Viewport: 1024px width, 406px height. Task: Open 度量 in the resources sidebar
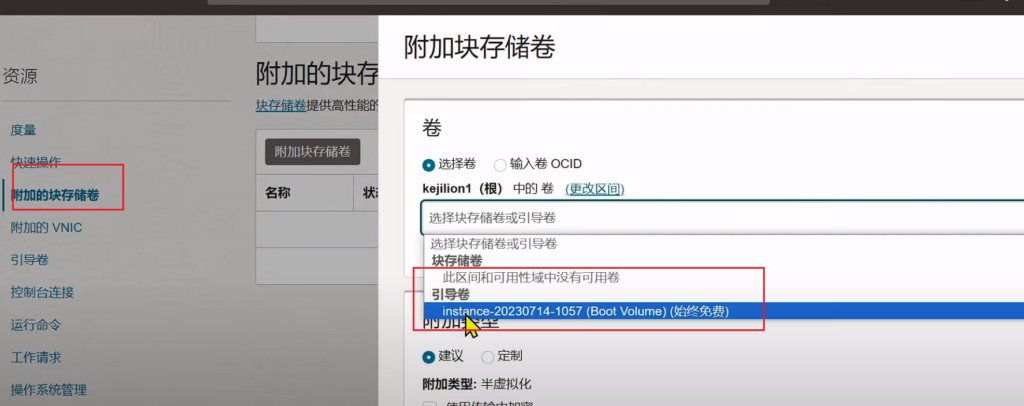[x=24, y=130]
